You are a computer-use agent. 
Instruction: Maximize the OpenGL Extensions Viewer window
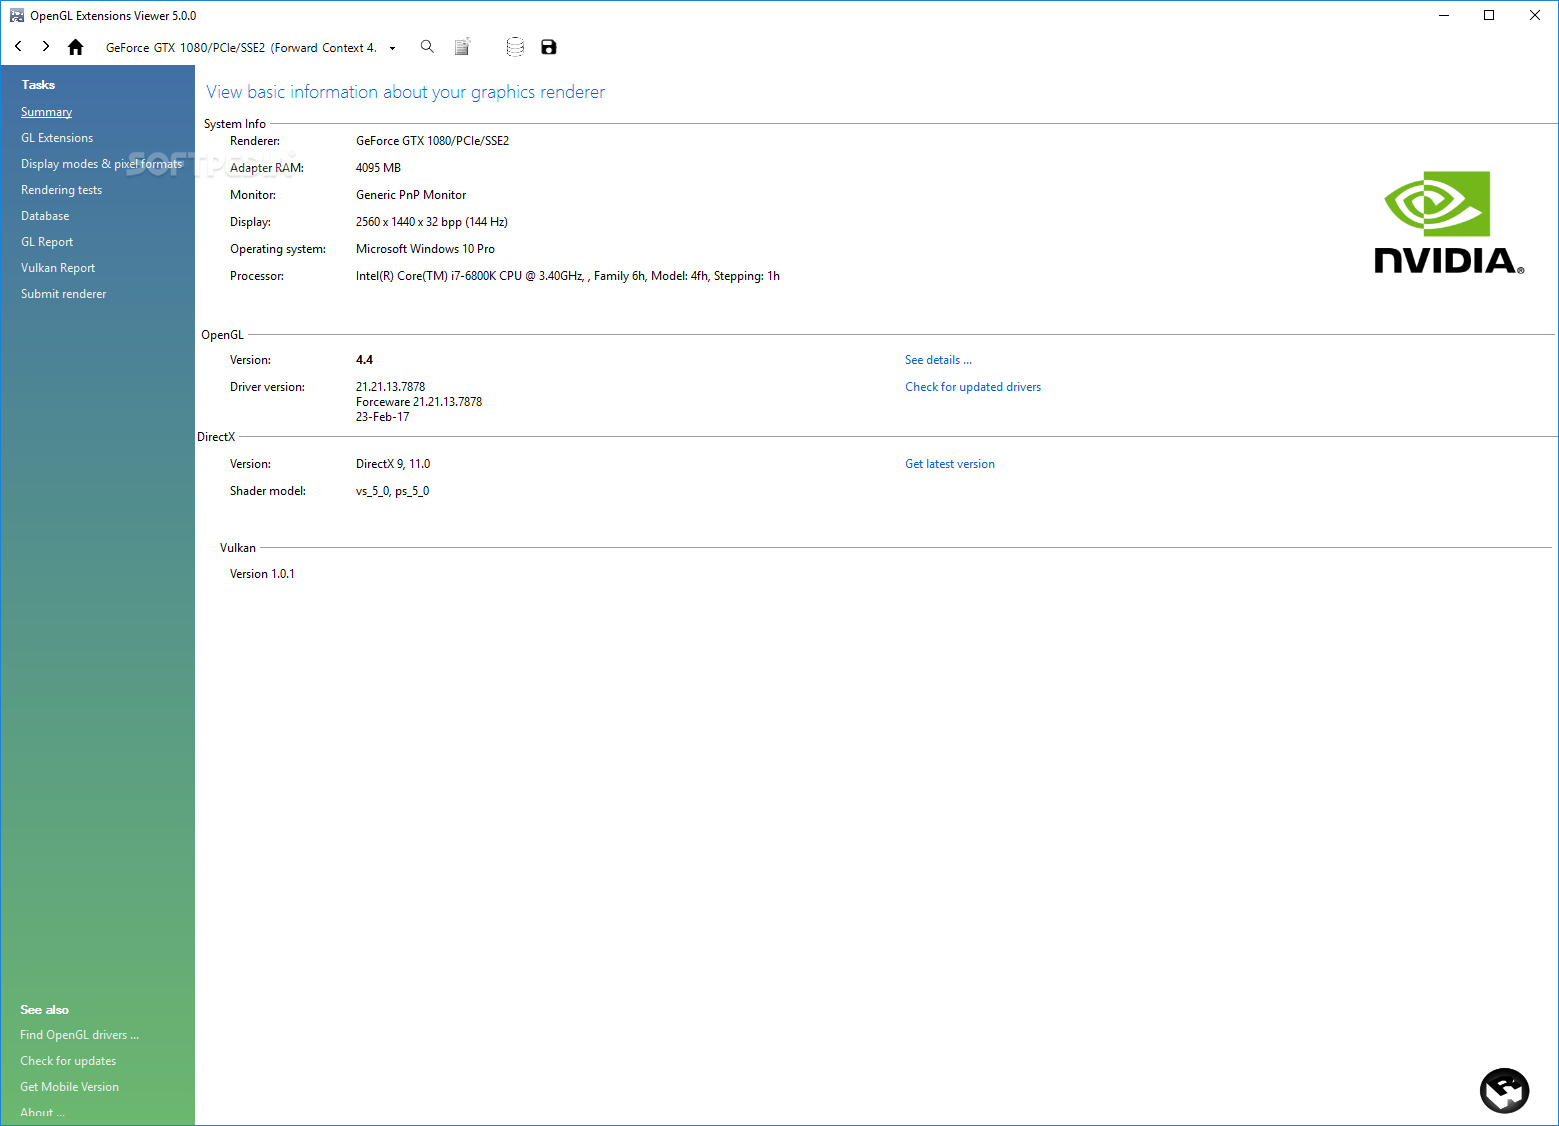click(1489, 15)
